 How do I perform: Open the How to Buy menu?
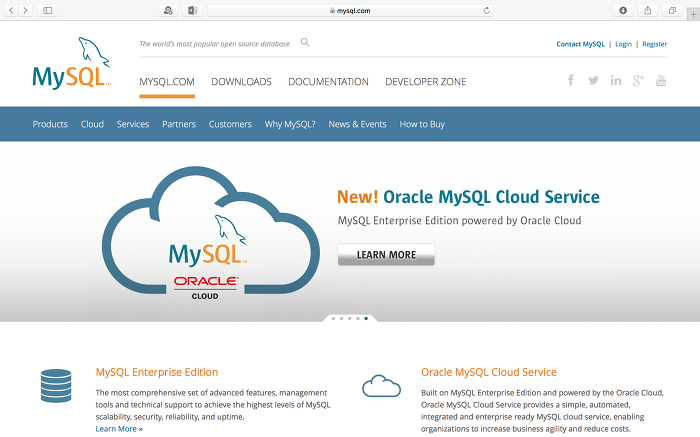422,124
